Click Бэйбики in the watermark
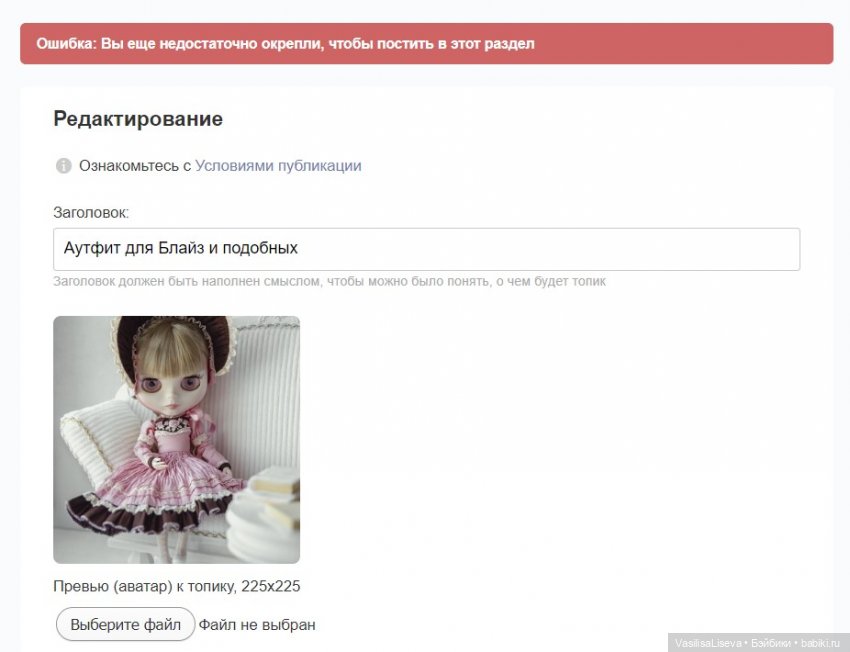Screen dimensions: 850x652 (x=771, y=643)
